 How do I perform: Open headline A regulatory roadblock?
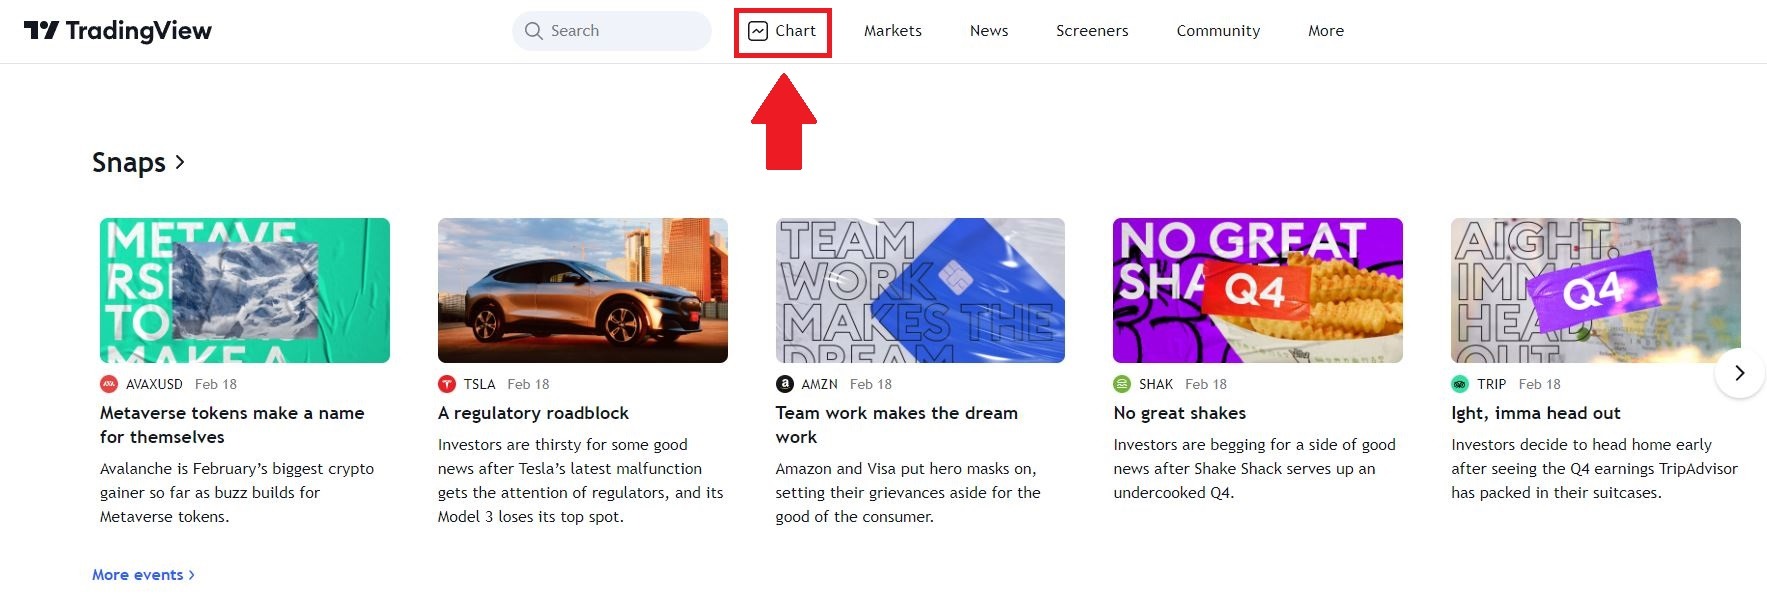pos(533,413)
